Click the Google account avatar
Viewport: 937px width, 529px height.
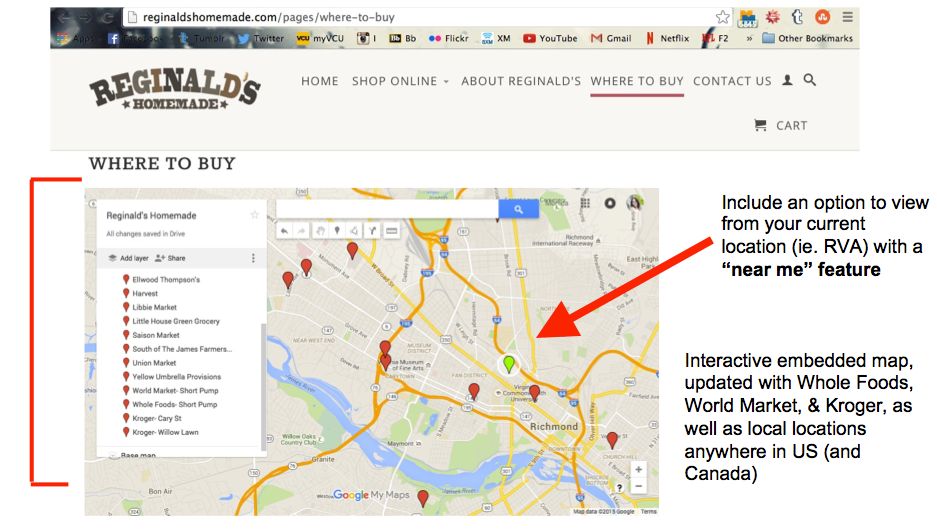[x=635, y=203]
